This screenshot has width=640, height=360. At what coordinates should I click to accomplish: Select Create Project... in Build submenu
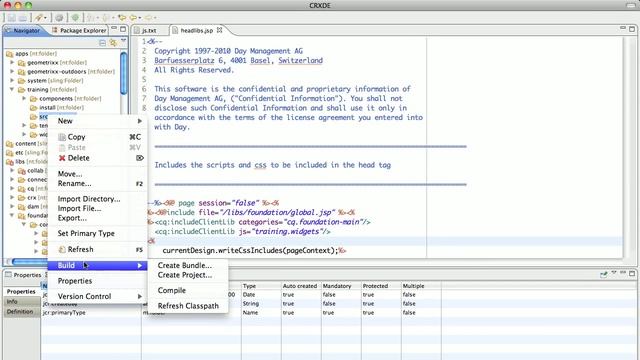pos(188,275)
